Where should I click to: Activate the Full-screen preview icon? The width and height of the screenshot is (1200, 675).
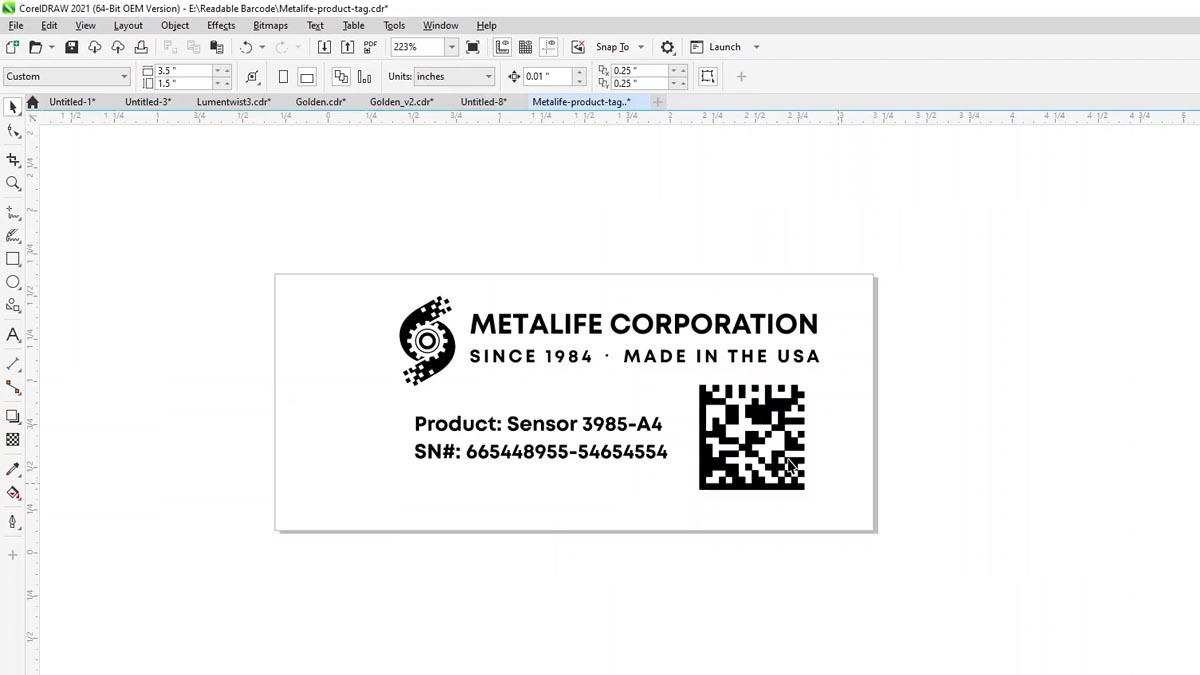(473, 46)
